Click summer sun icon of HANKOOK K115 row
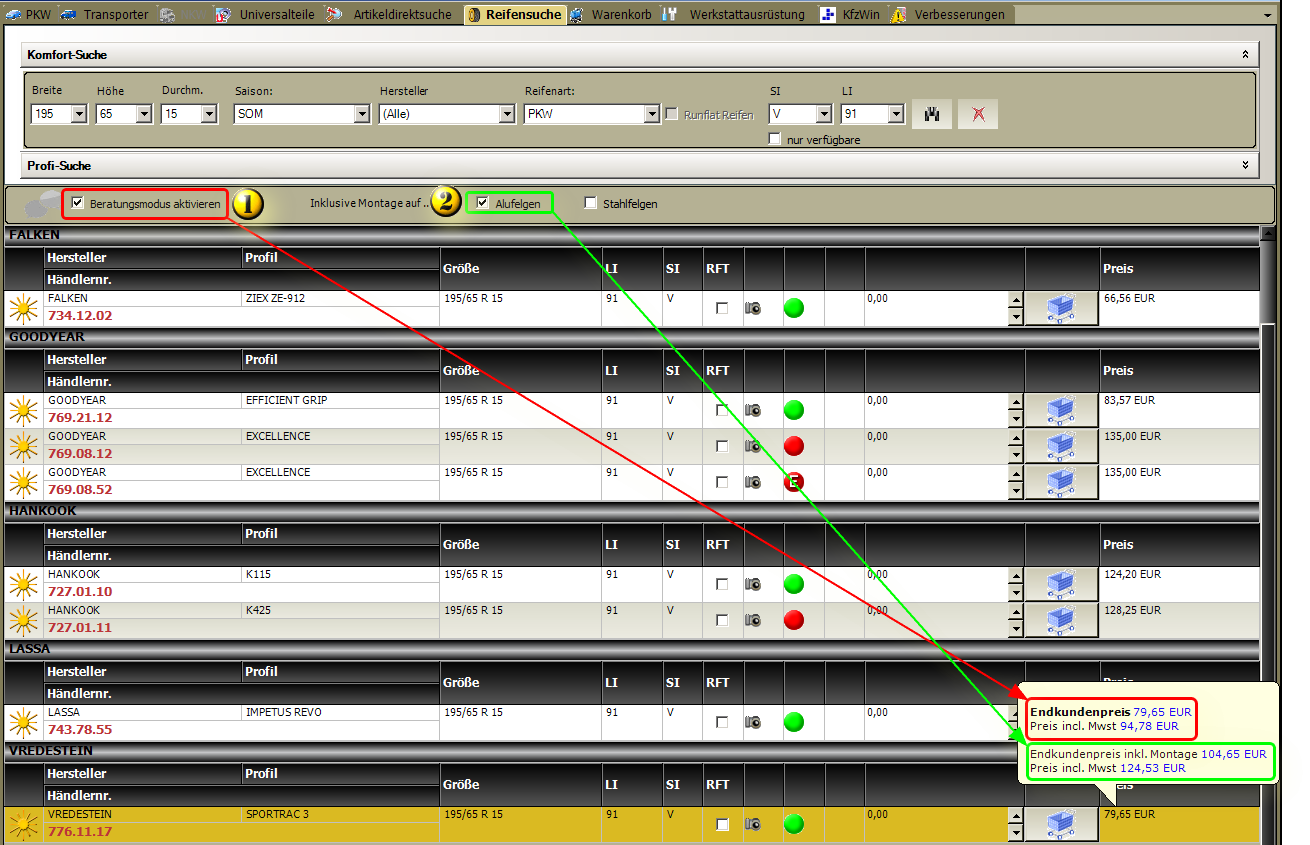This screenshot has height=845, width=1310. tap(23, 585)
